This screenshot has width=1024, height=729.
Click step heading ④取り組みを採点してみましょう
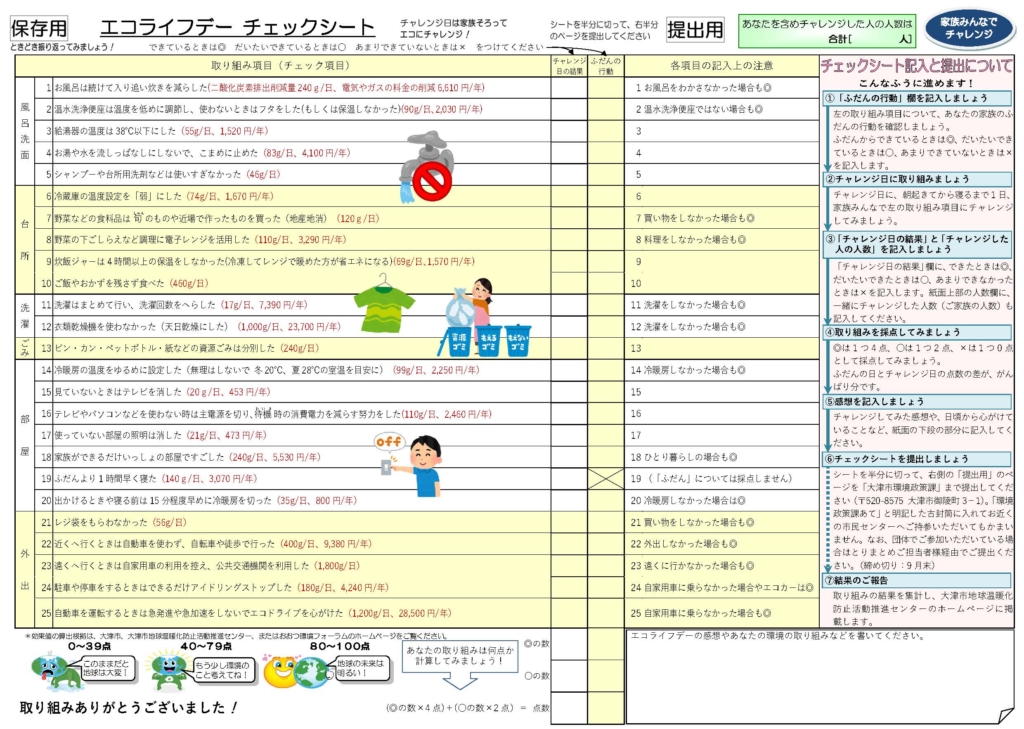coord(917,332)
